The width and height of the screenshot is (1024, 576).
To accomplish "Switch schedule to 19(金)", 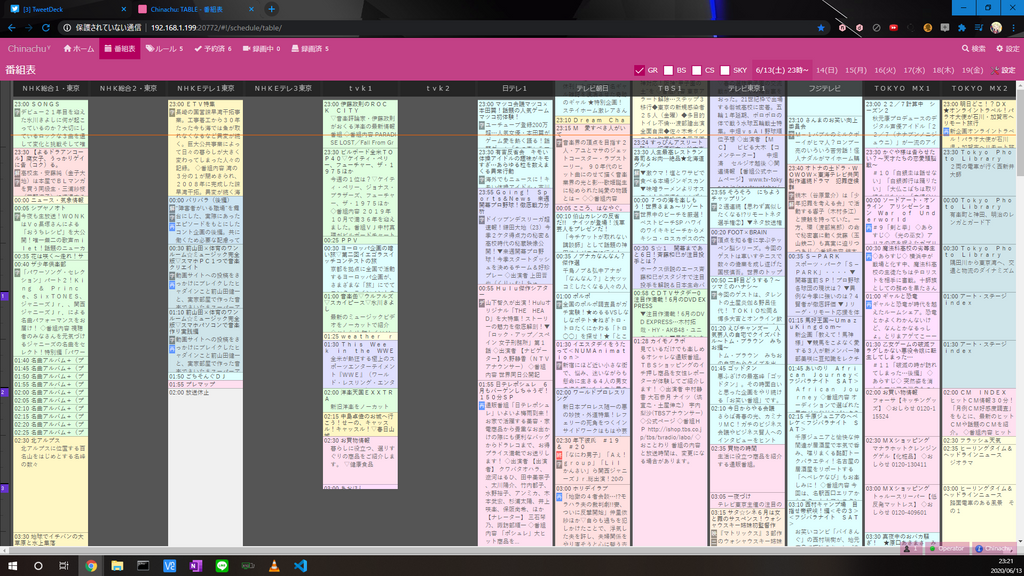I will tap(972, 71).
